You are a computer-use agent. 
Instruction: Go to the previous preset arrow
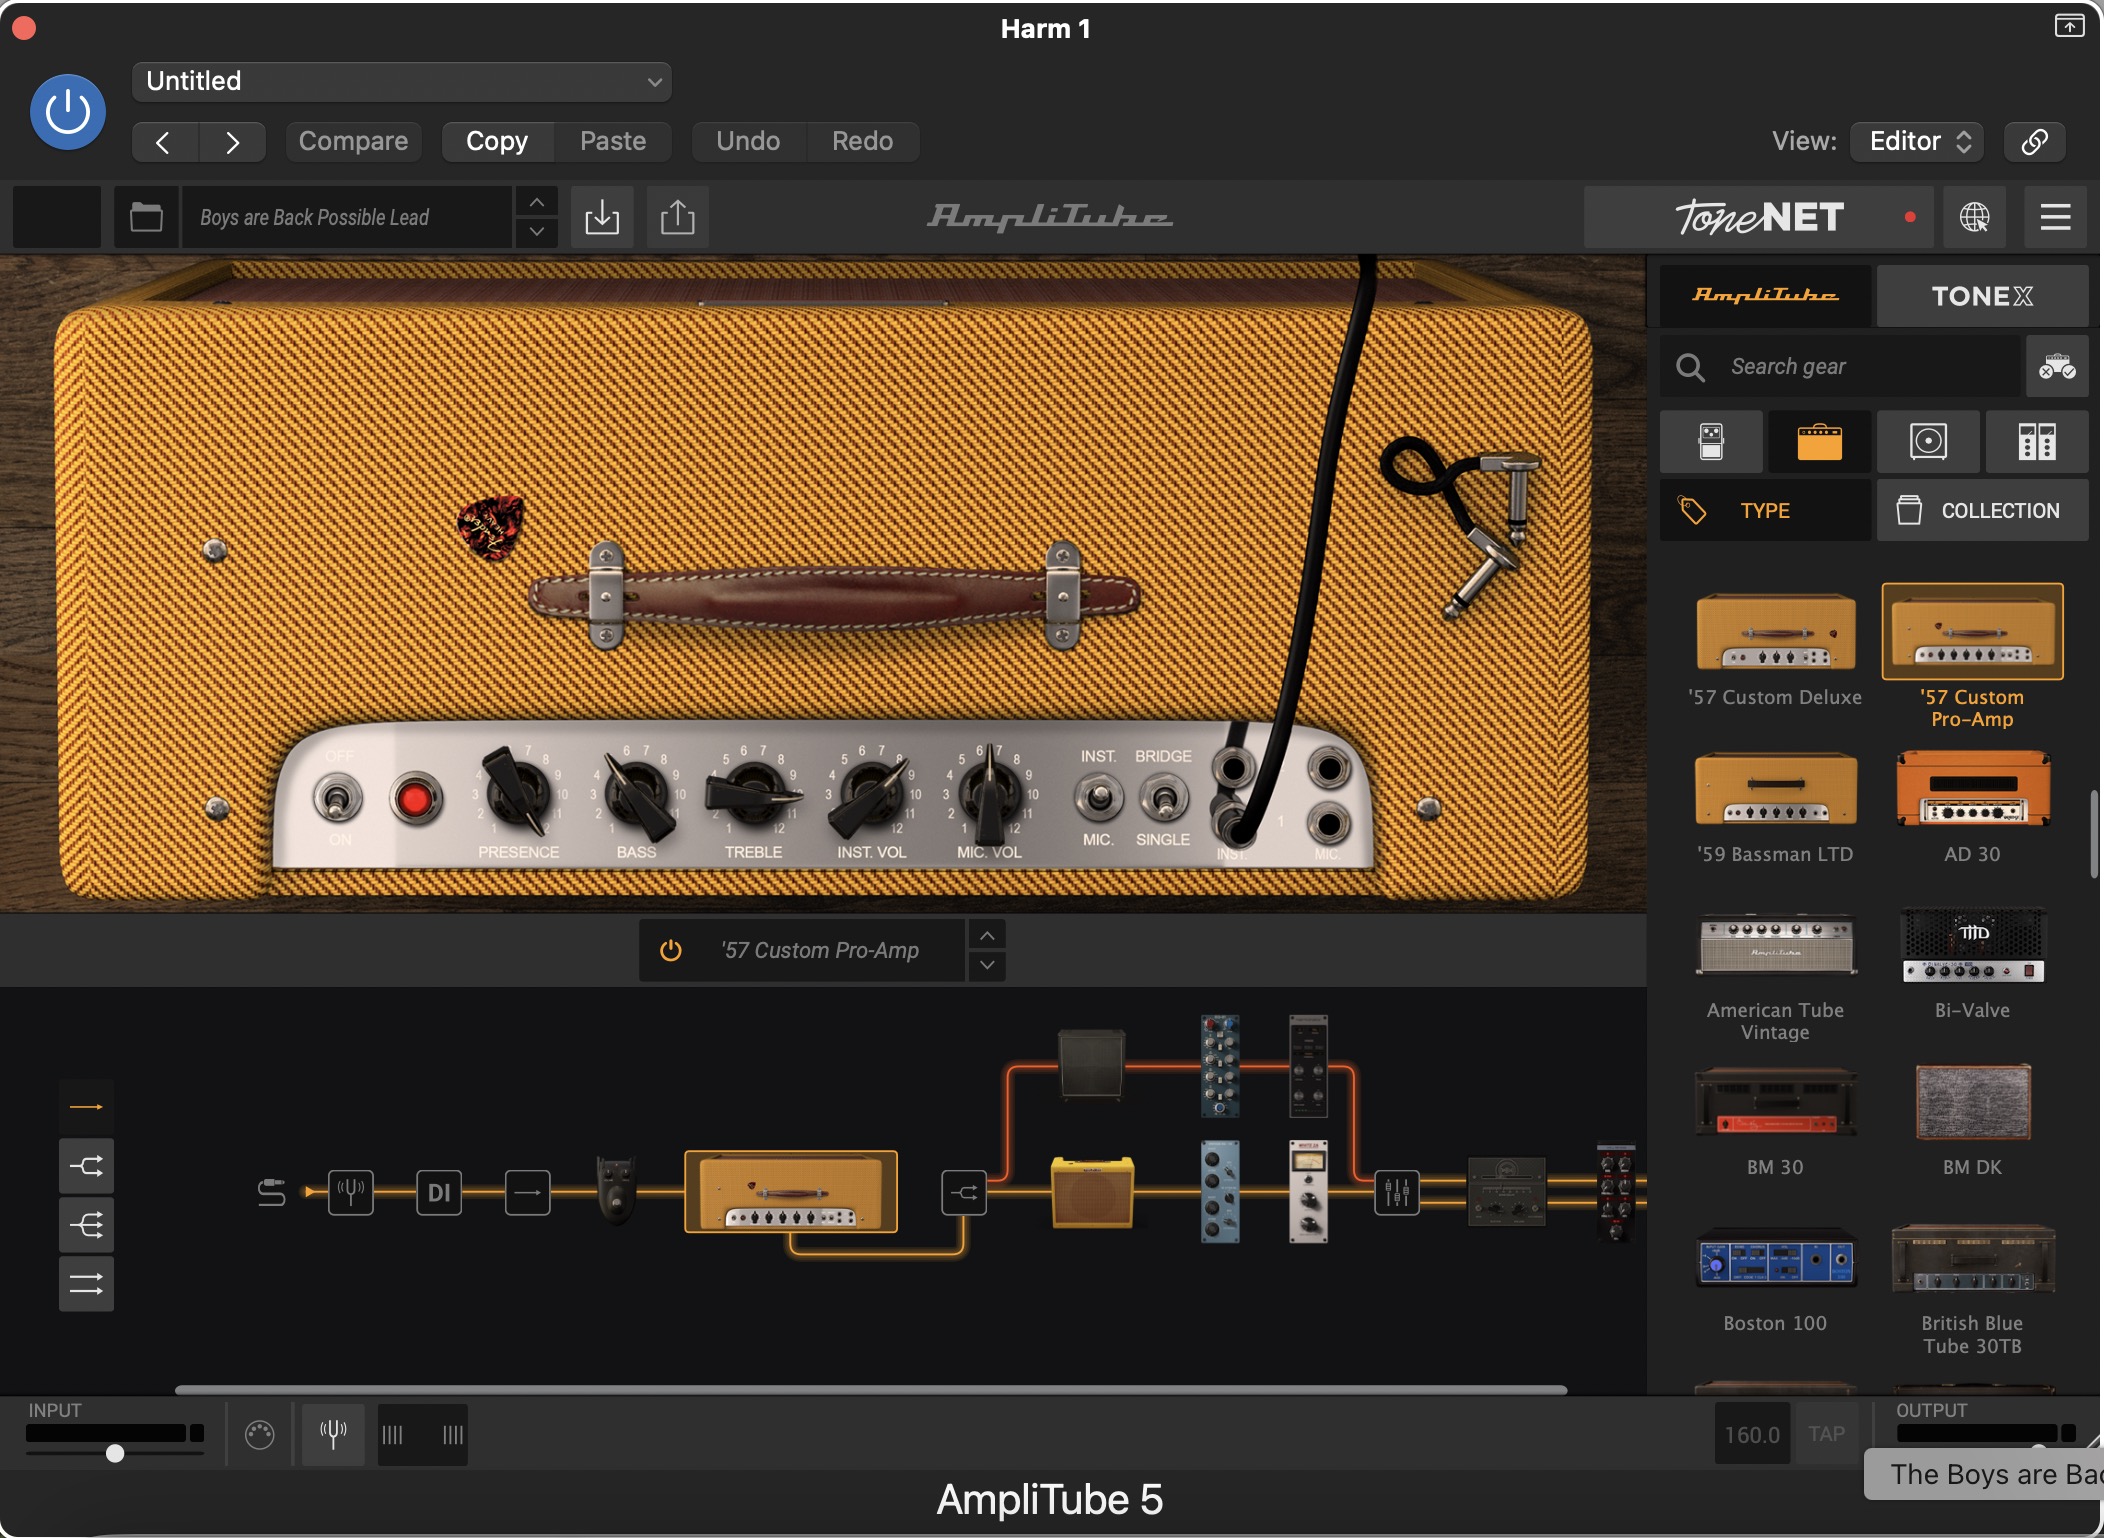click(x=164, y=142)
